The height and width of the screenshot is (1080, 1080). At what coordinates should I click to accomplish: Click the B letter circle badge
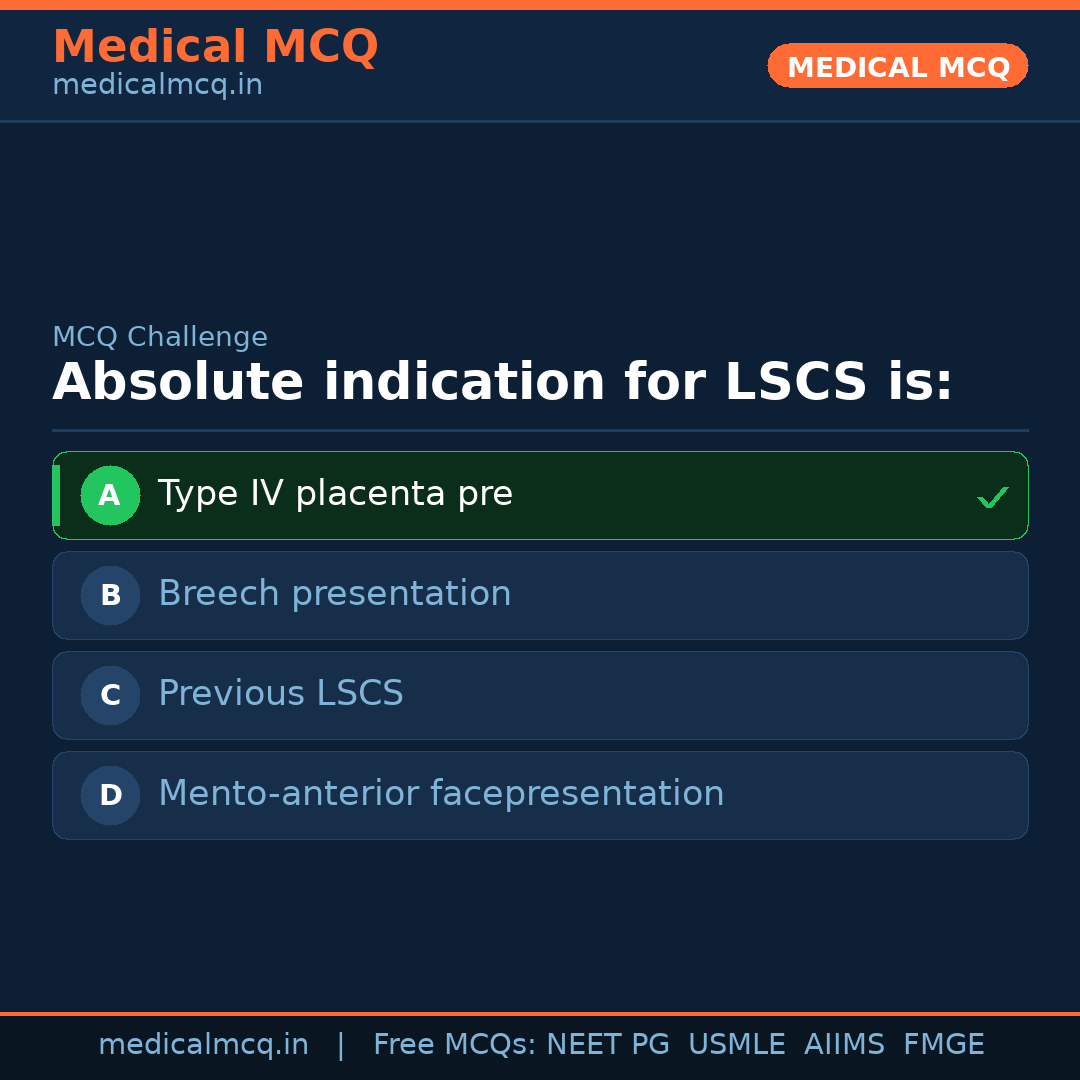click(x=110, y=595)
